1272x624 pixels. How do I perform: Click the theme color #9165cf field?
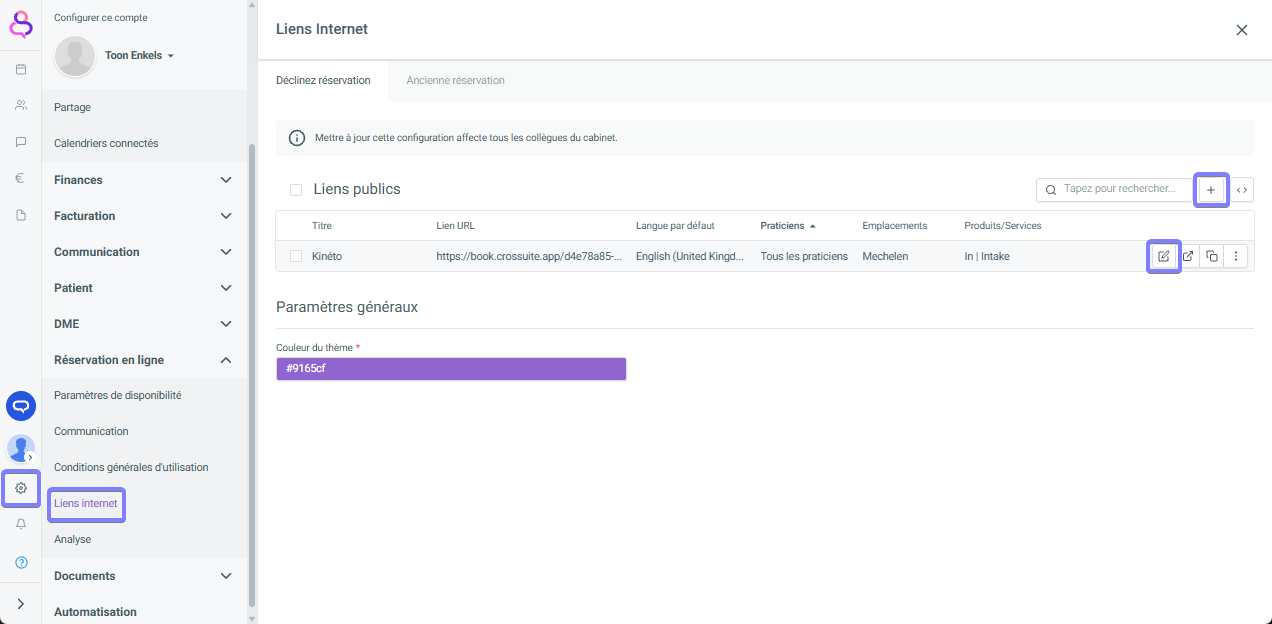(451, 369)
